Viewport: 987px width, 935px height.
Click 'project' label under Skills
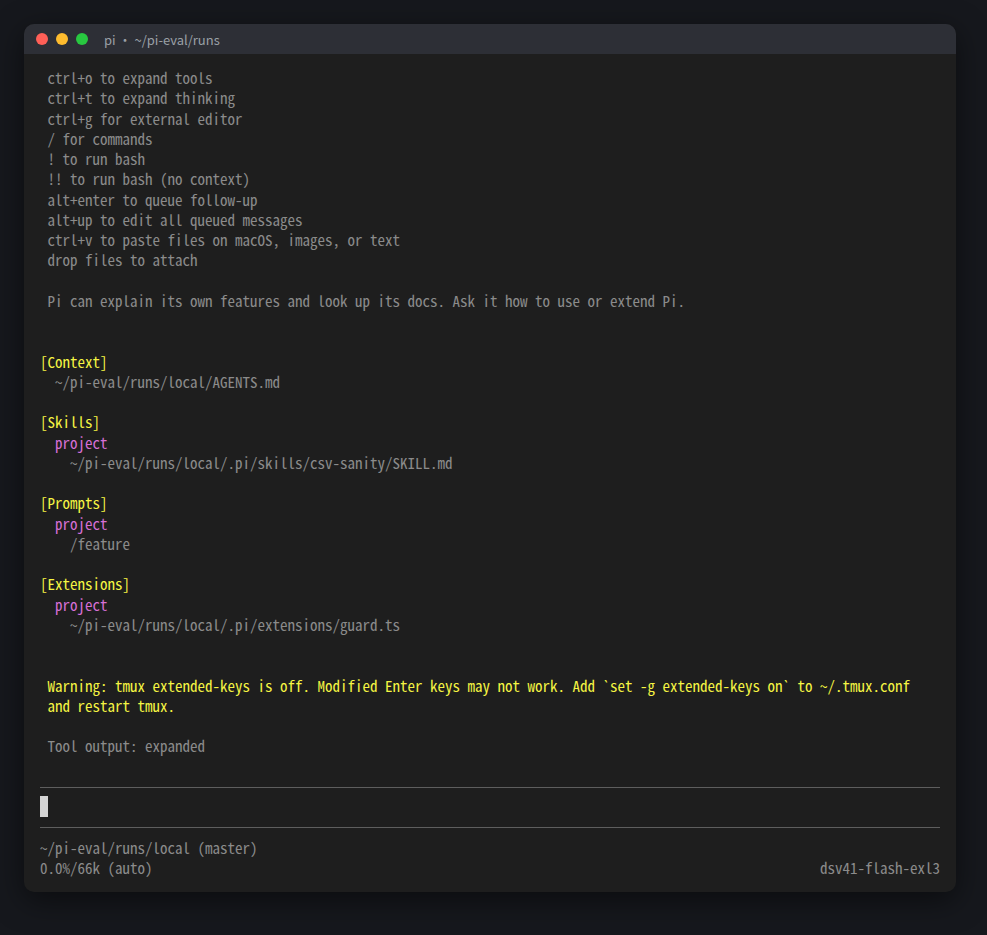point(81,444)
